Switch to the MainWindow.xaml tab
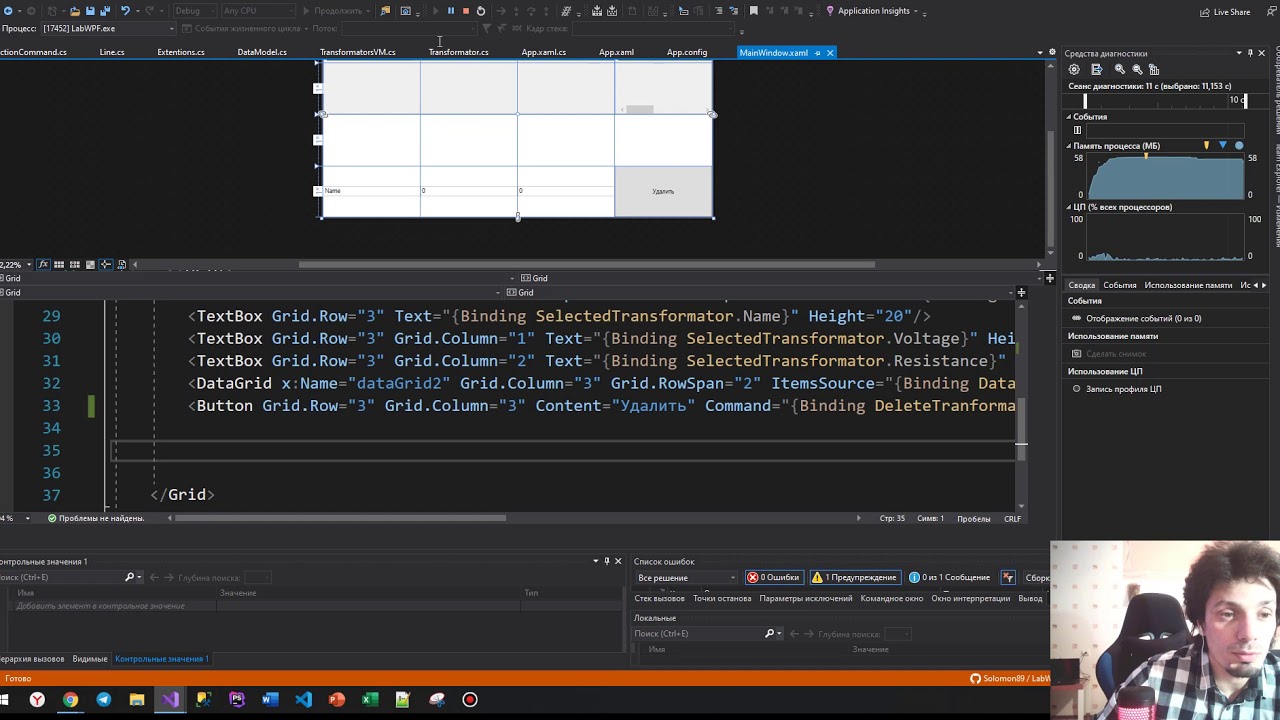Screen dimensions: 1280x720 coord(773,53)
